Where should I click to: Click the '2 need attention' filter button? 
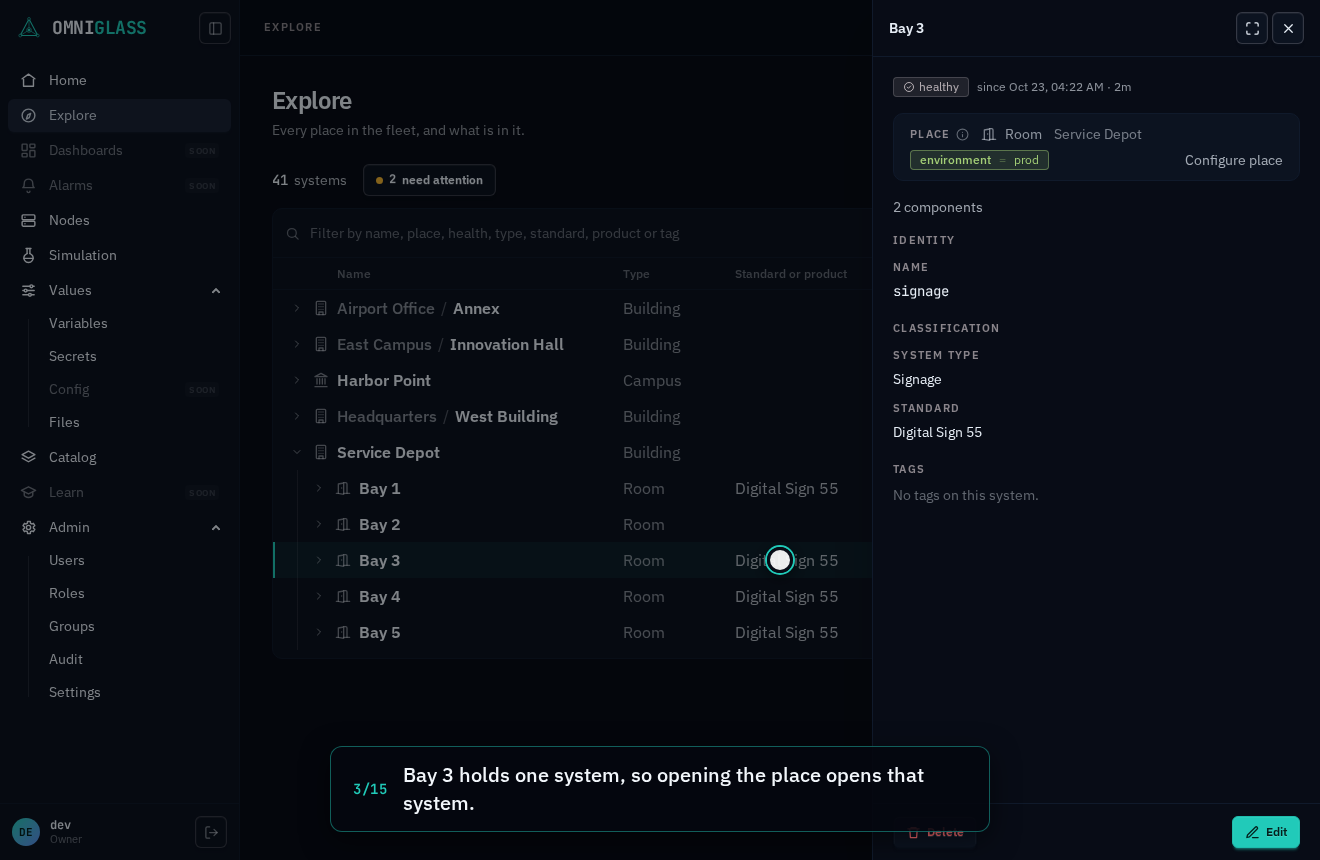coord(429,180)
